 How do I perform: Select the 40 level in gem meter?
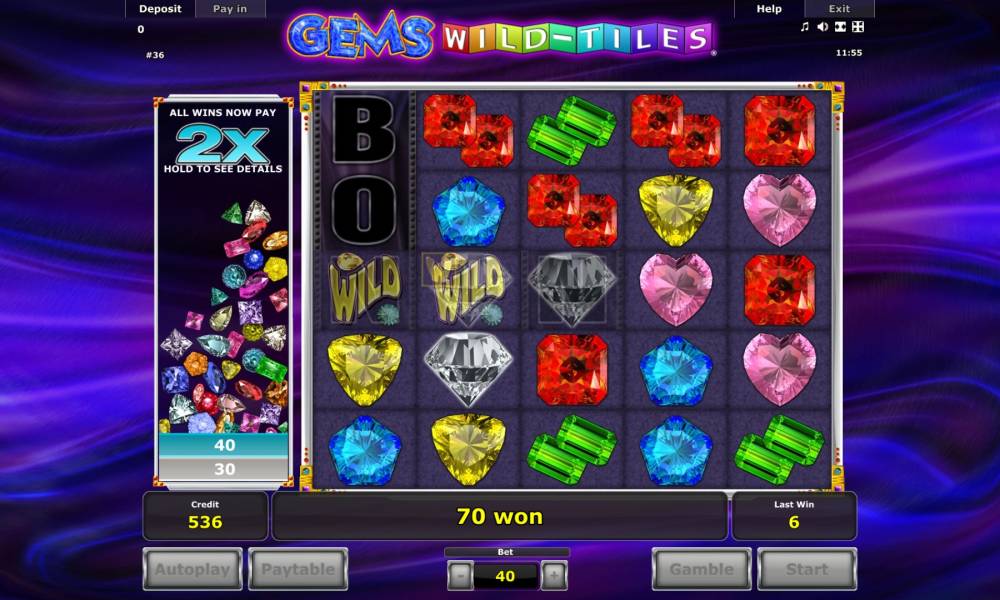coord(224,445)
